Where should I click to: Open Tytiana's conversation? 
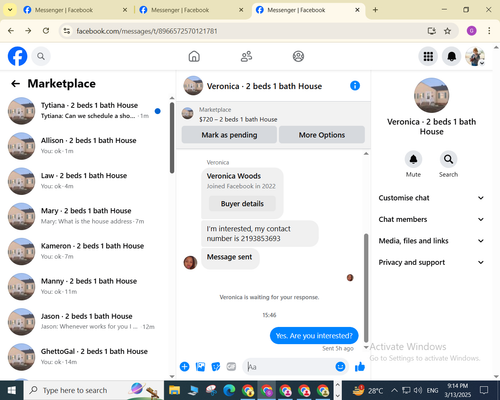85,111
